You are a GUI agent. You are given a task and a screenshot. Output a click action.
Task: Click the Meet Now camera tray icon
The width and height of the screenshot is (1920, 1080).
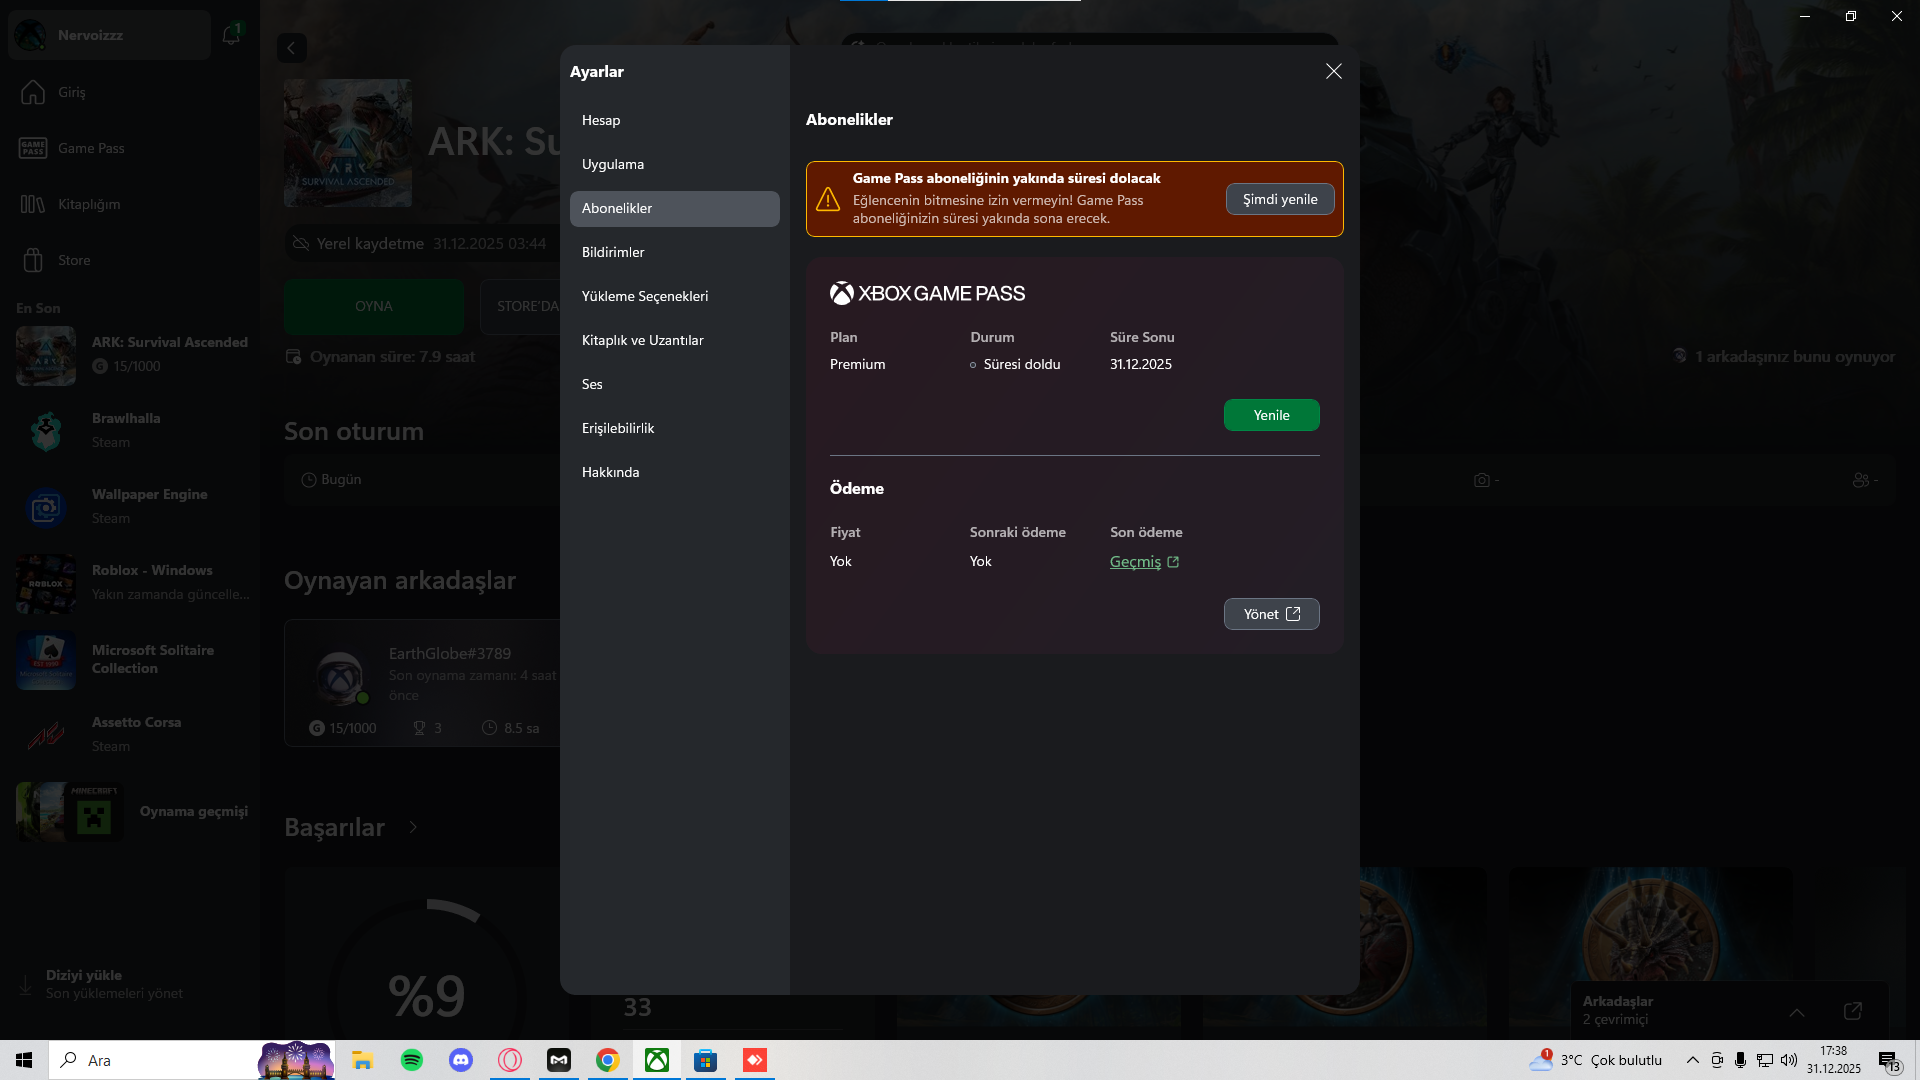point(1717,1060)
